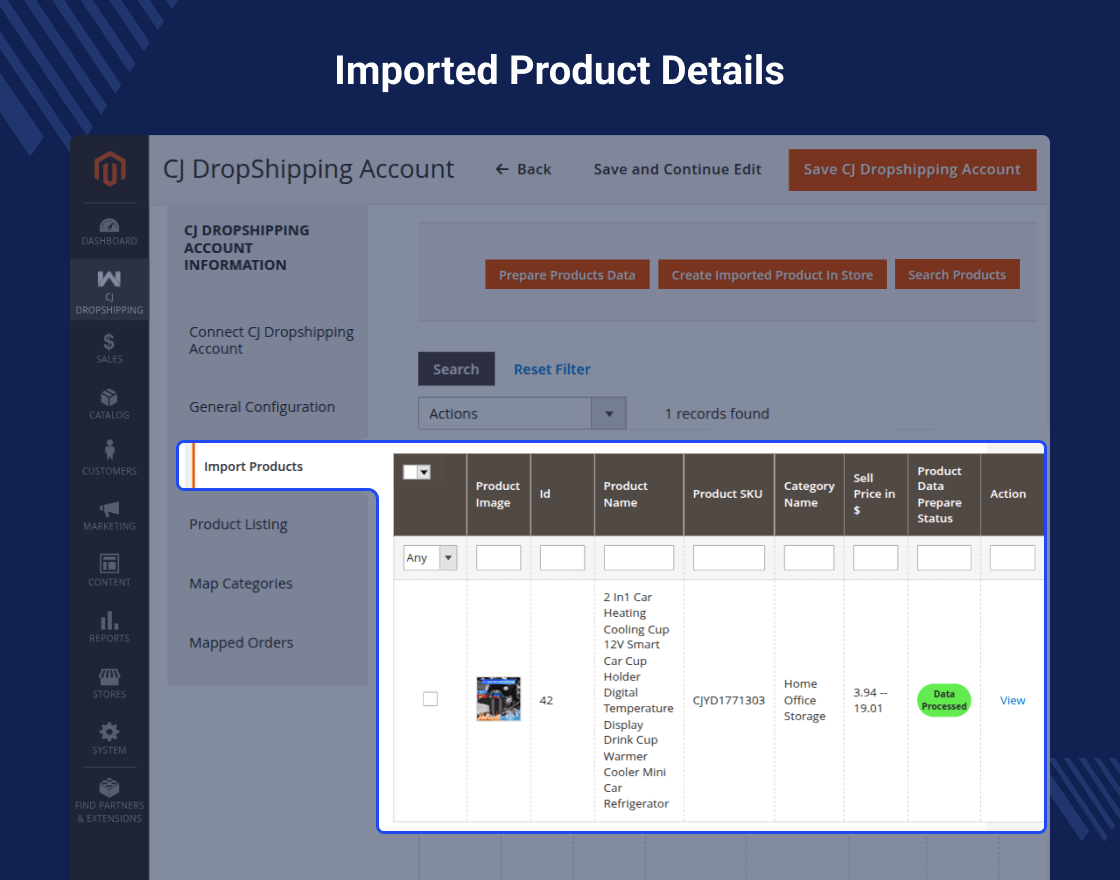Open CJ Dropshipping sidebar menu

(x=109, y=291)
